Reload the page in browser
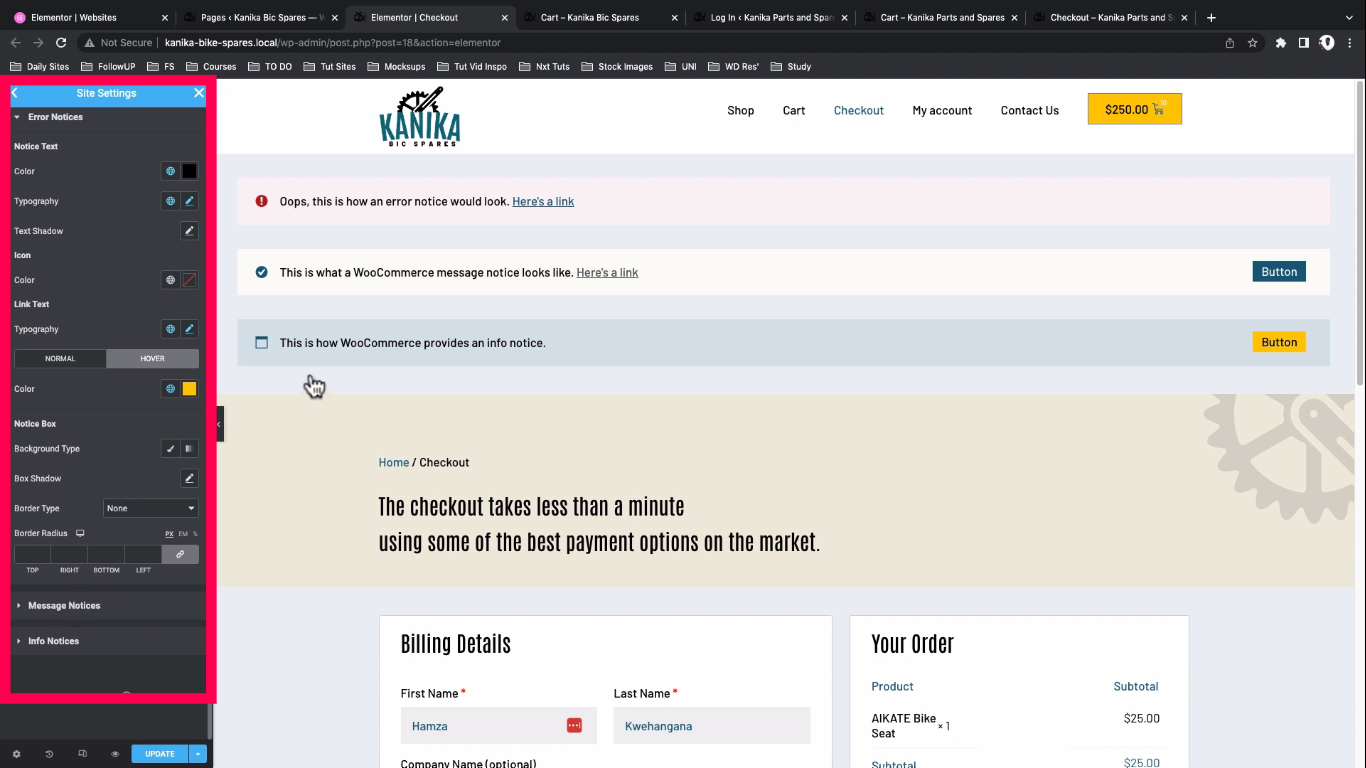 point(61,43)
